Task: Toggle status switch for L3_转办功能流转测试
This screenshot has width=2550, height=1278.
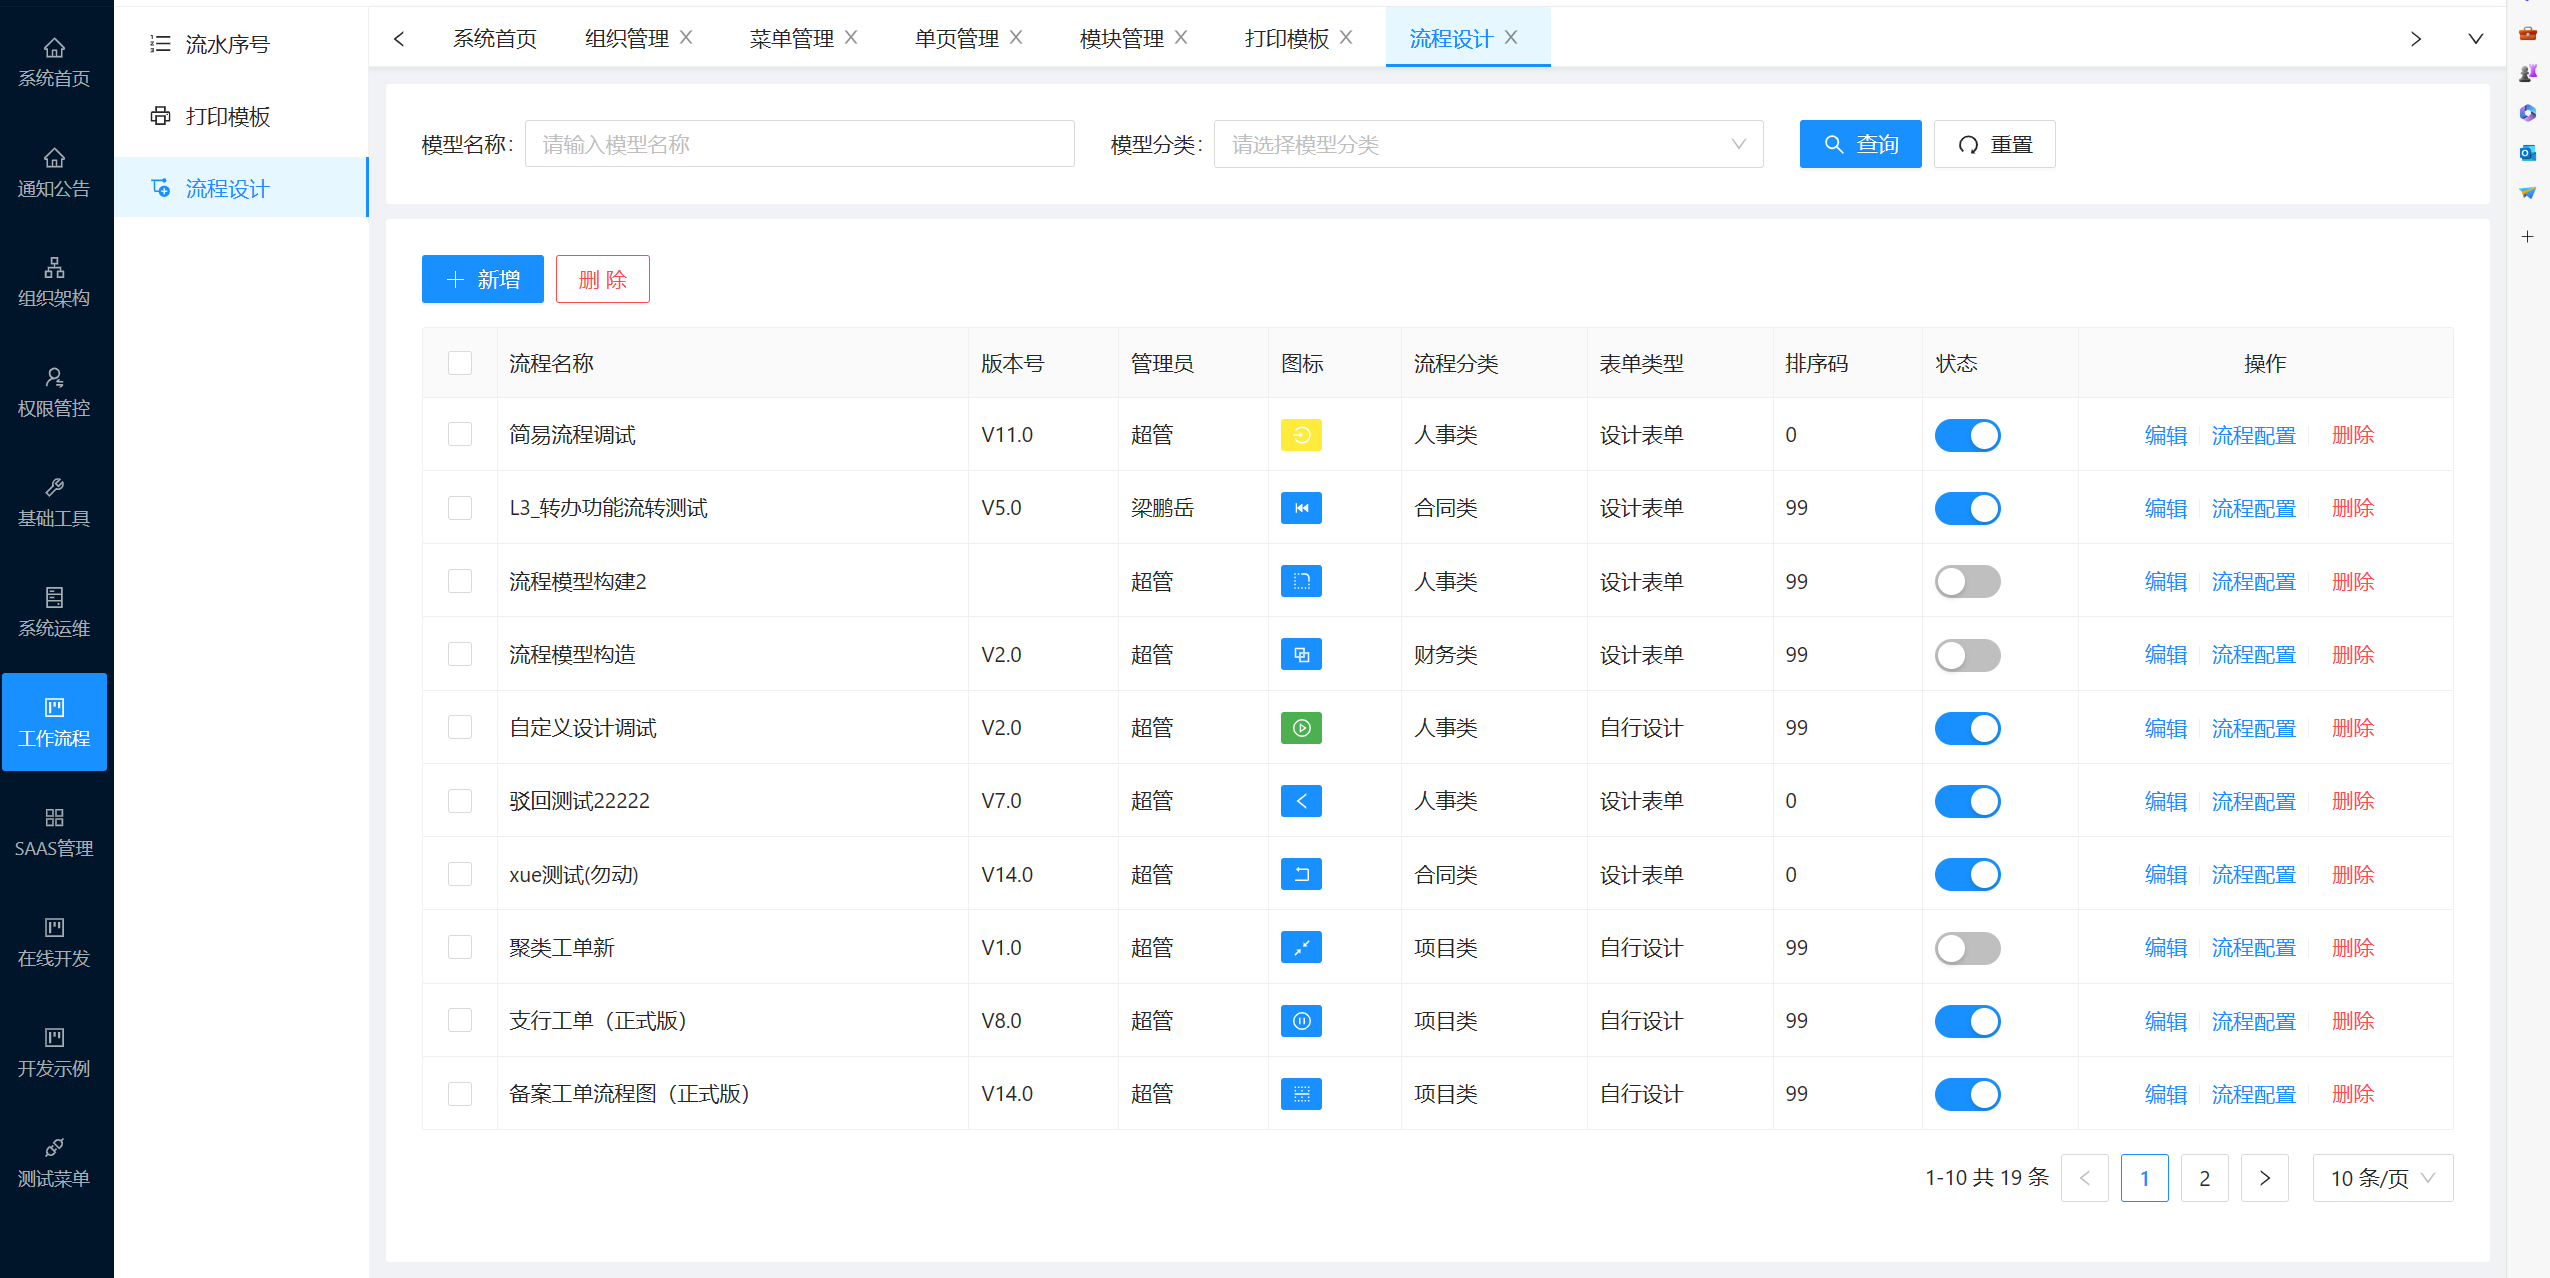Action: pyautogui.click(x=1967, y=508)
